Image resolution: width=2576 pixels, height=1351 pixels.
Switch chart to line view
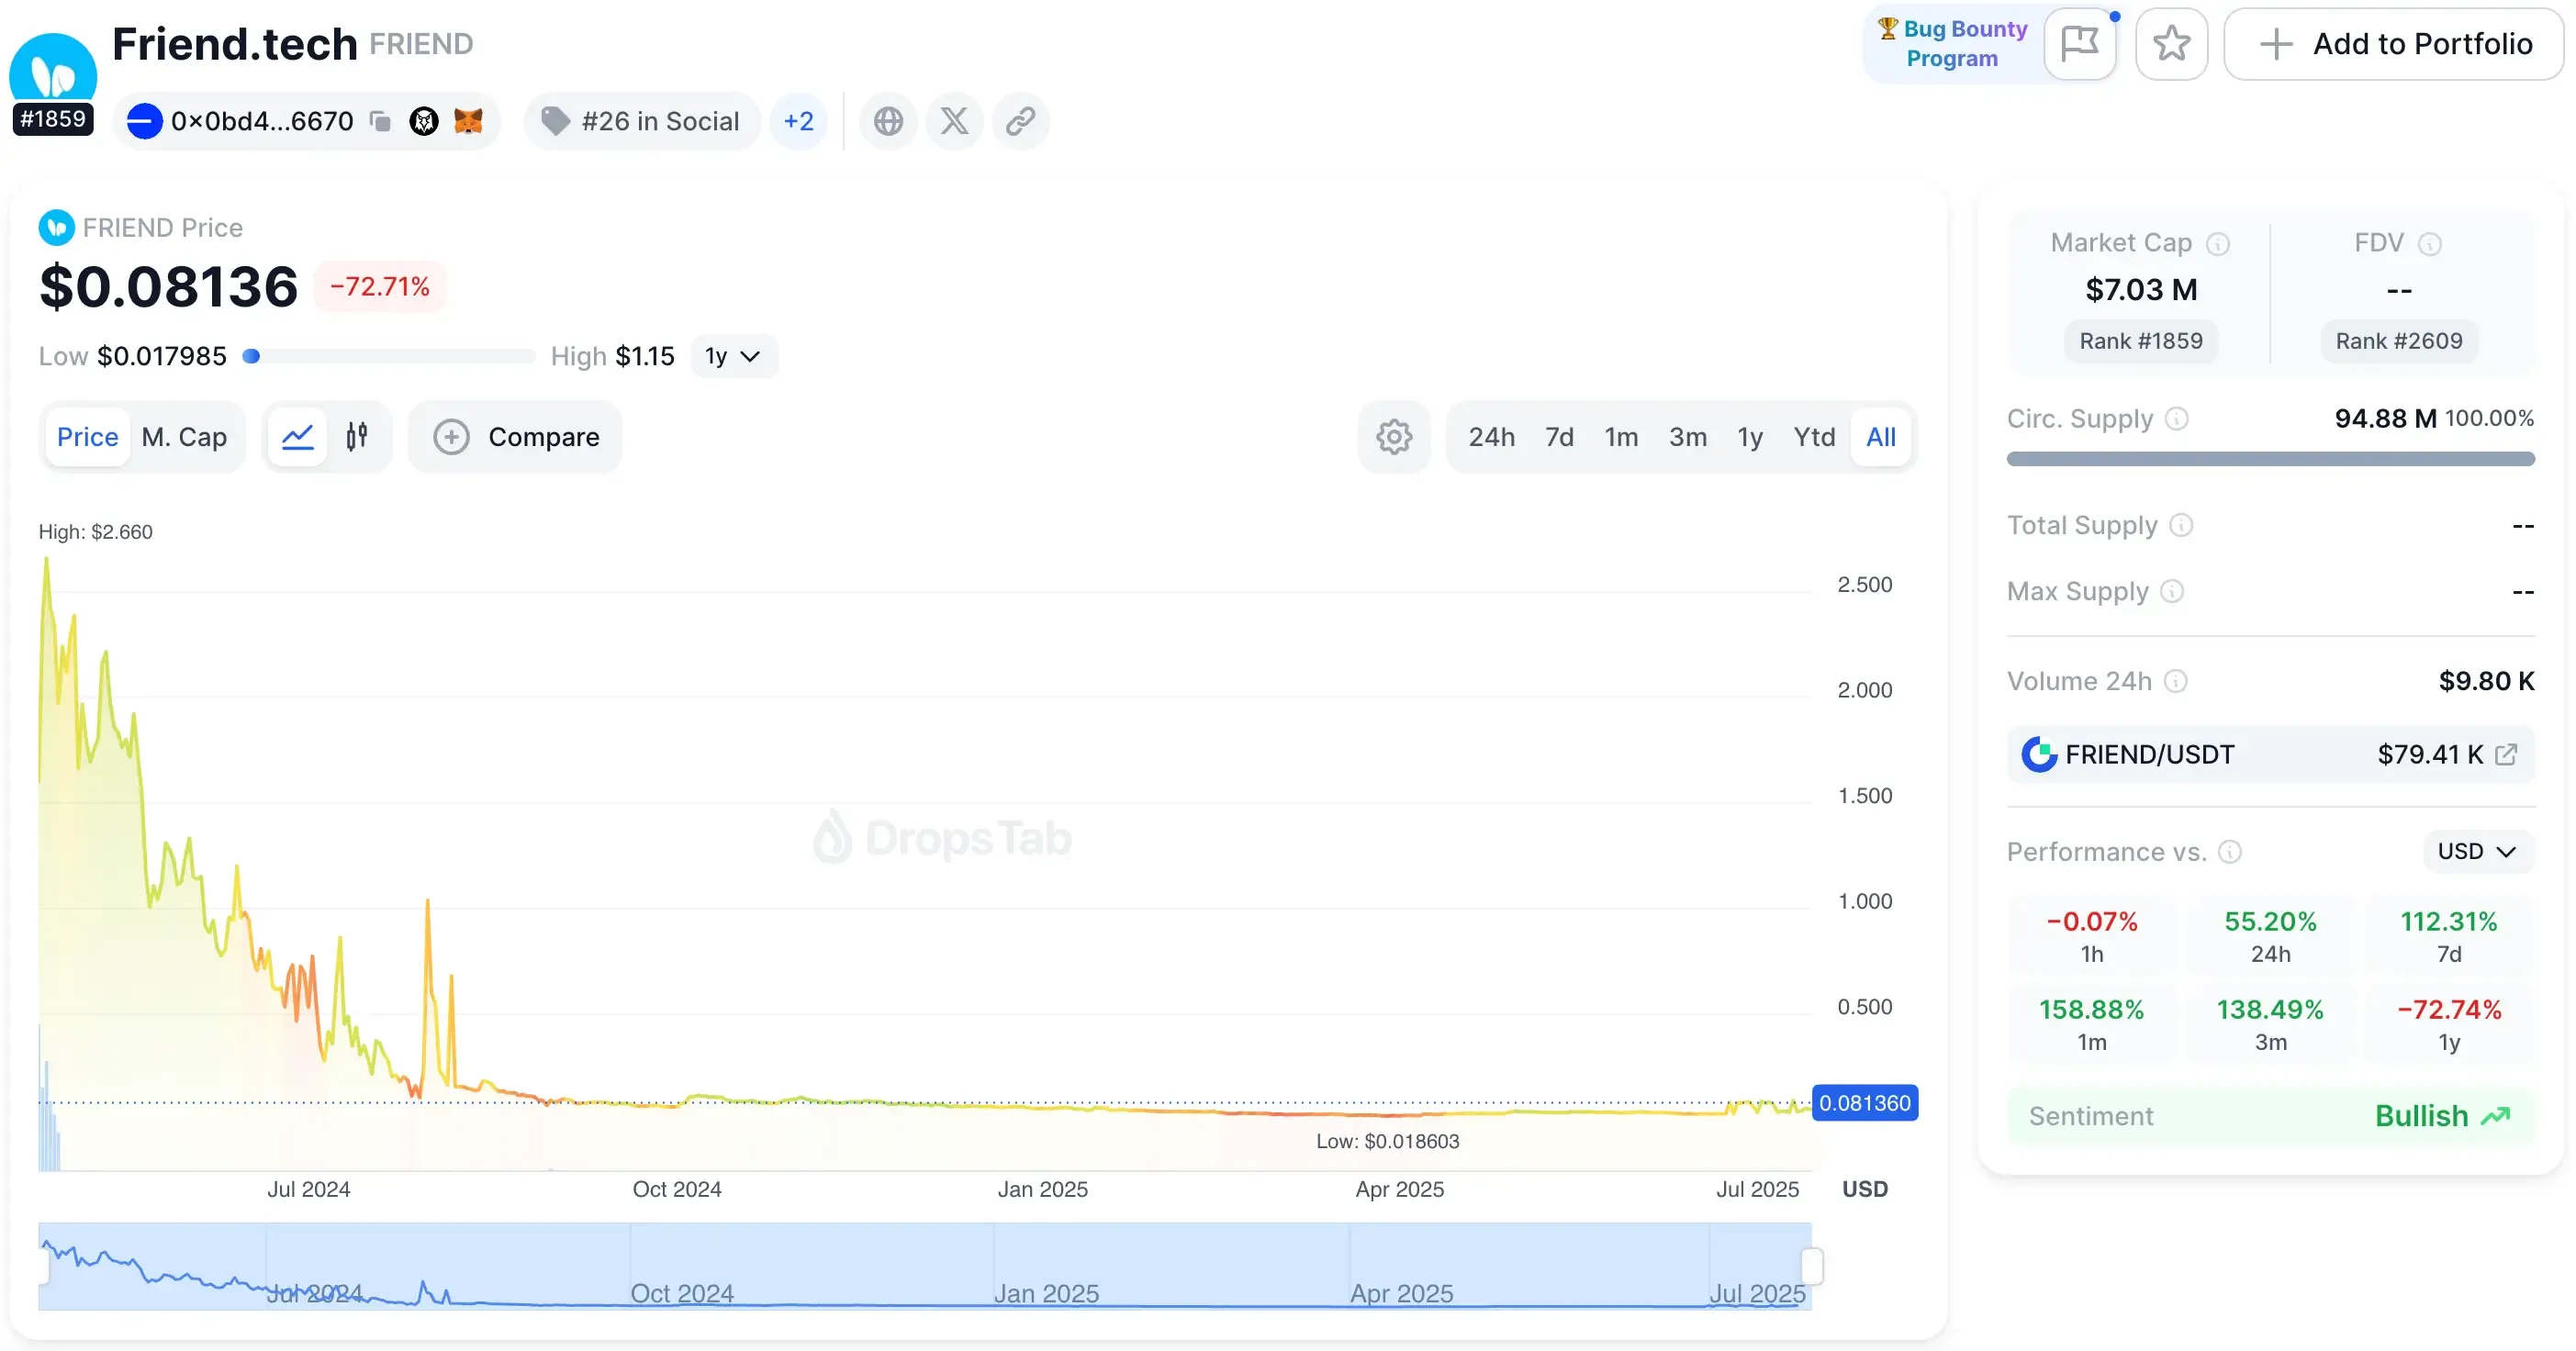tap(298, 437)
